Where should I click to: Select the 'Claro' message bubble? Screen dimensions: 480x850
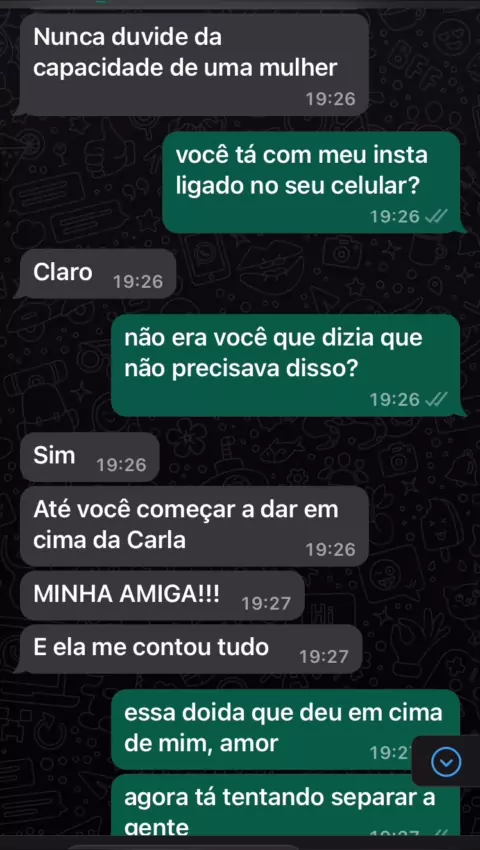click(98, 274)
